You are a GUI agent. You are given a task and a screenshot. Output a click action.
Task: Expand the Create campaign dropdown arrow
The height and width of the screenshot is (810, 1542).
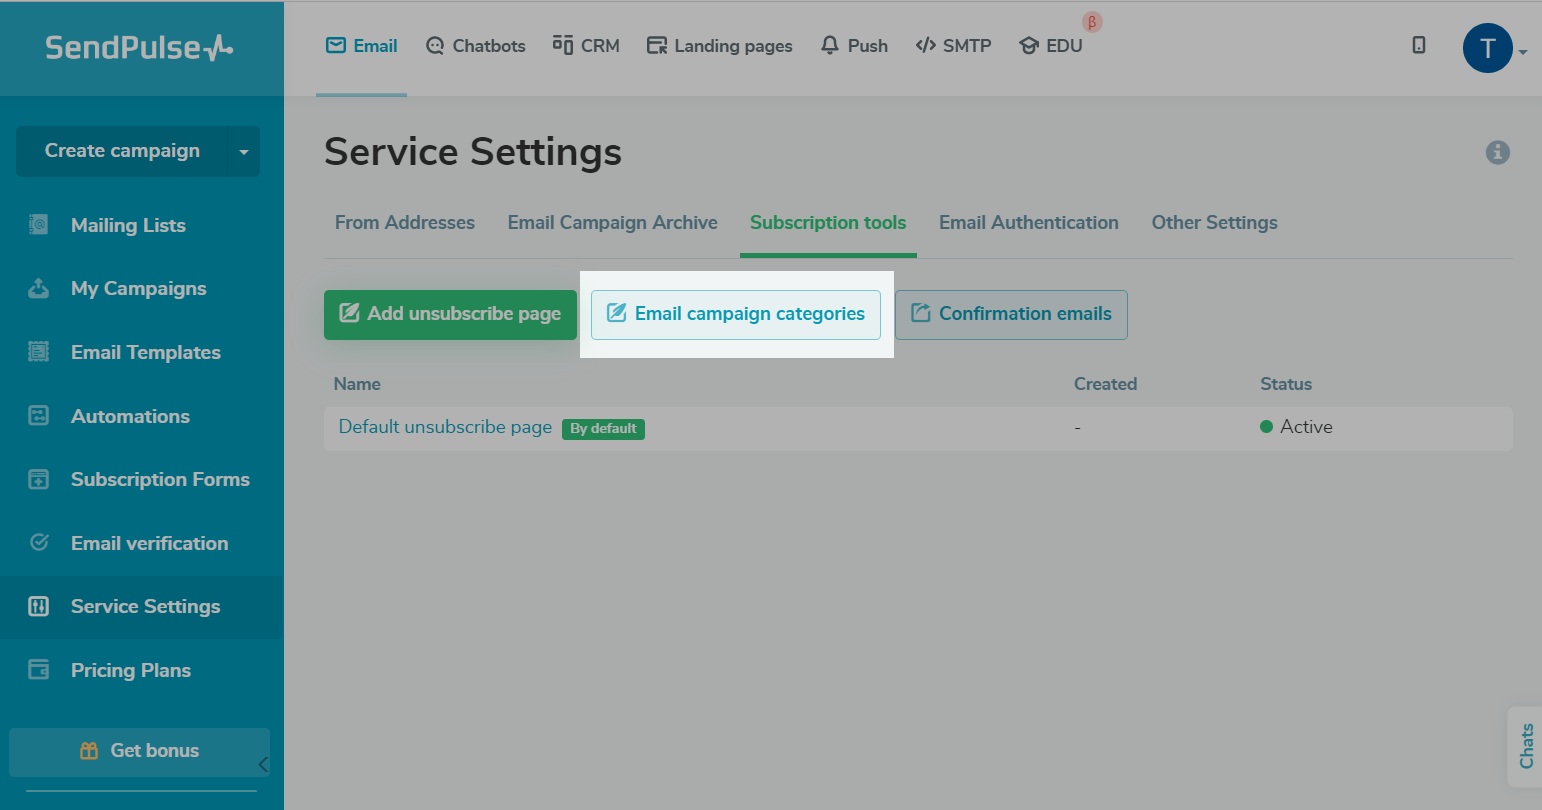[x=243, y=152]
